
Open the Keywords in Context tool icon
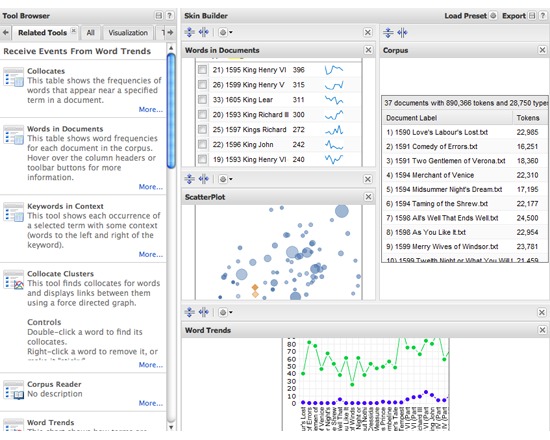(14, 213)
